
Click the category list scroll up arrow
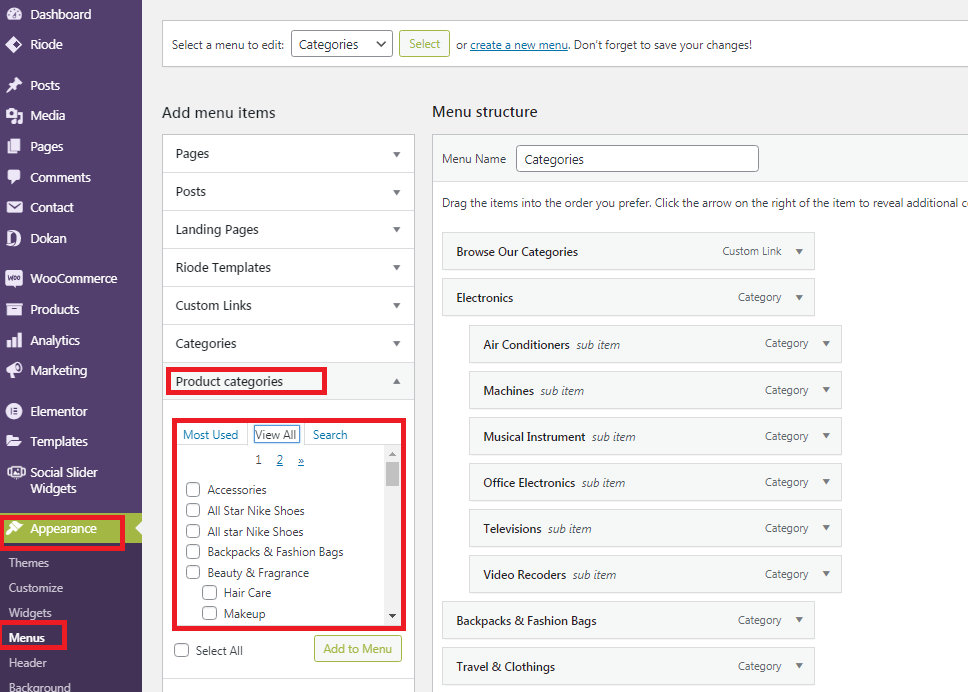pos(392,454)
